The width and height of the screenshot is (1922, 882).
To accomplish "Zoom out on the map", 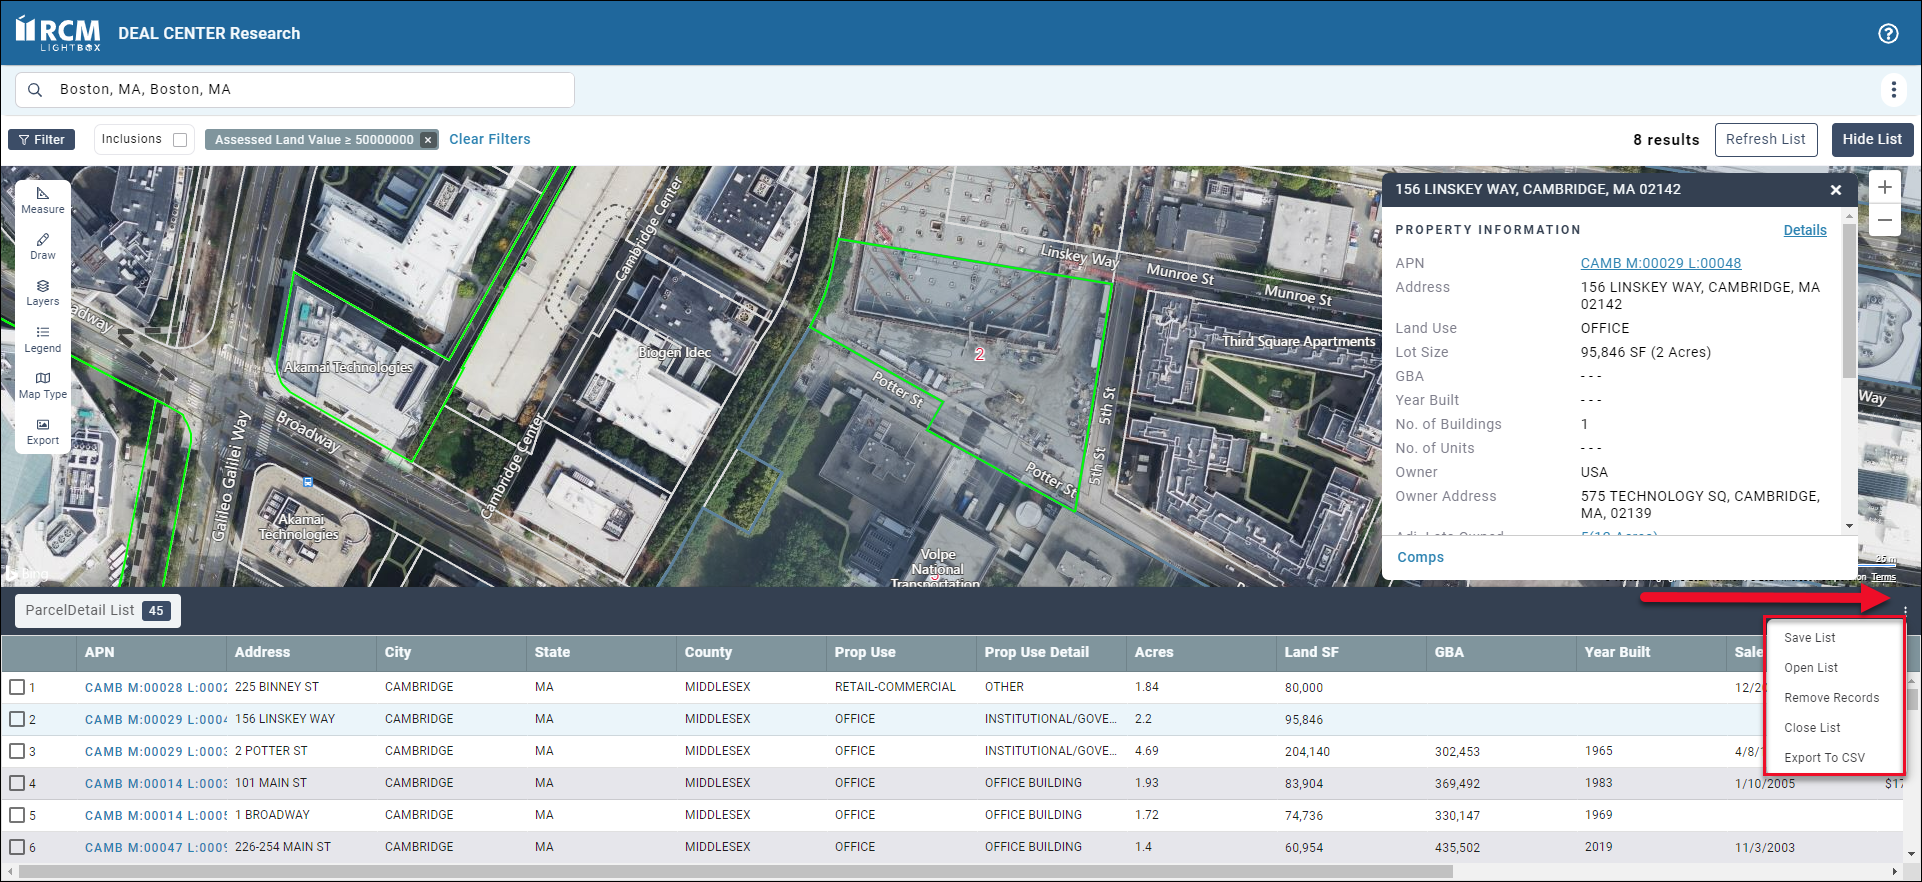I will pos(1884,220).
